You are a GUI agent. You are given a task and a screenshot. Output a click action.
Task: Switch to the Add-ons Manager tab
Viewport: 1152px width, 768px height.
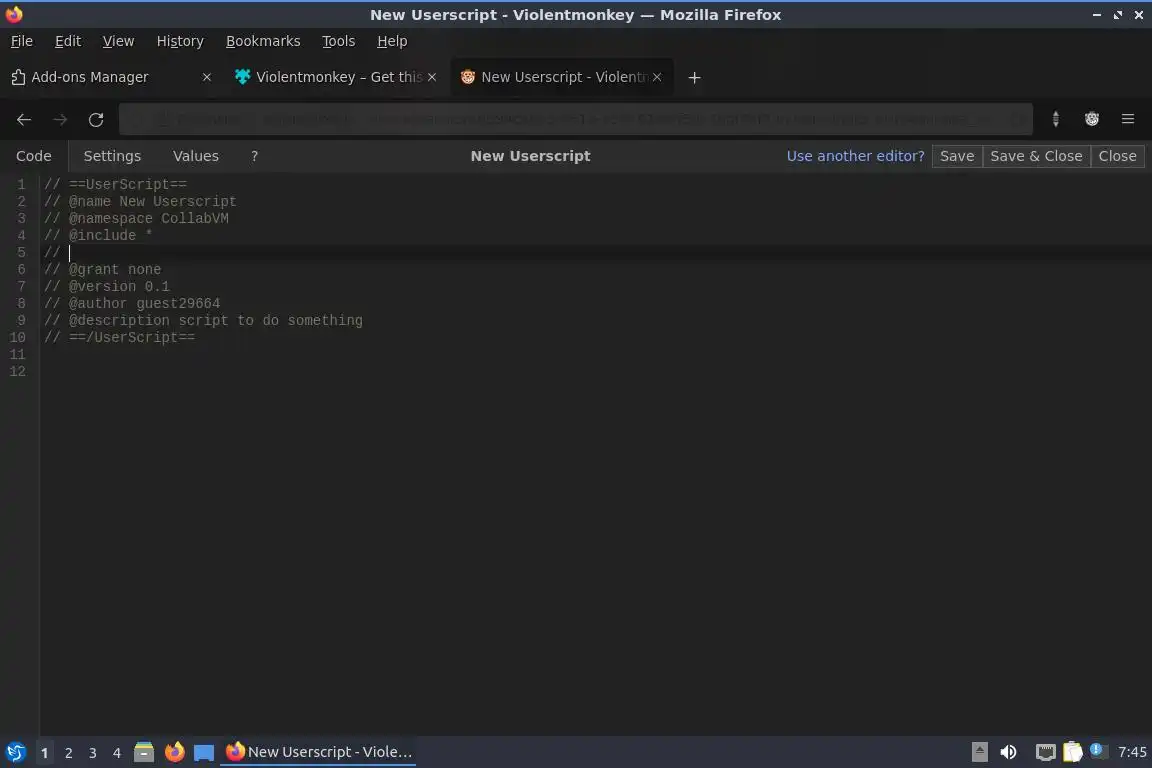point(112,77)
